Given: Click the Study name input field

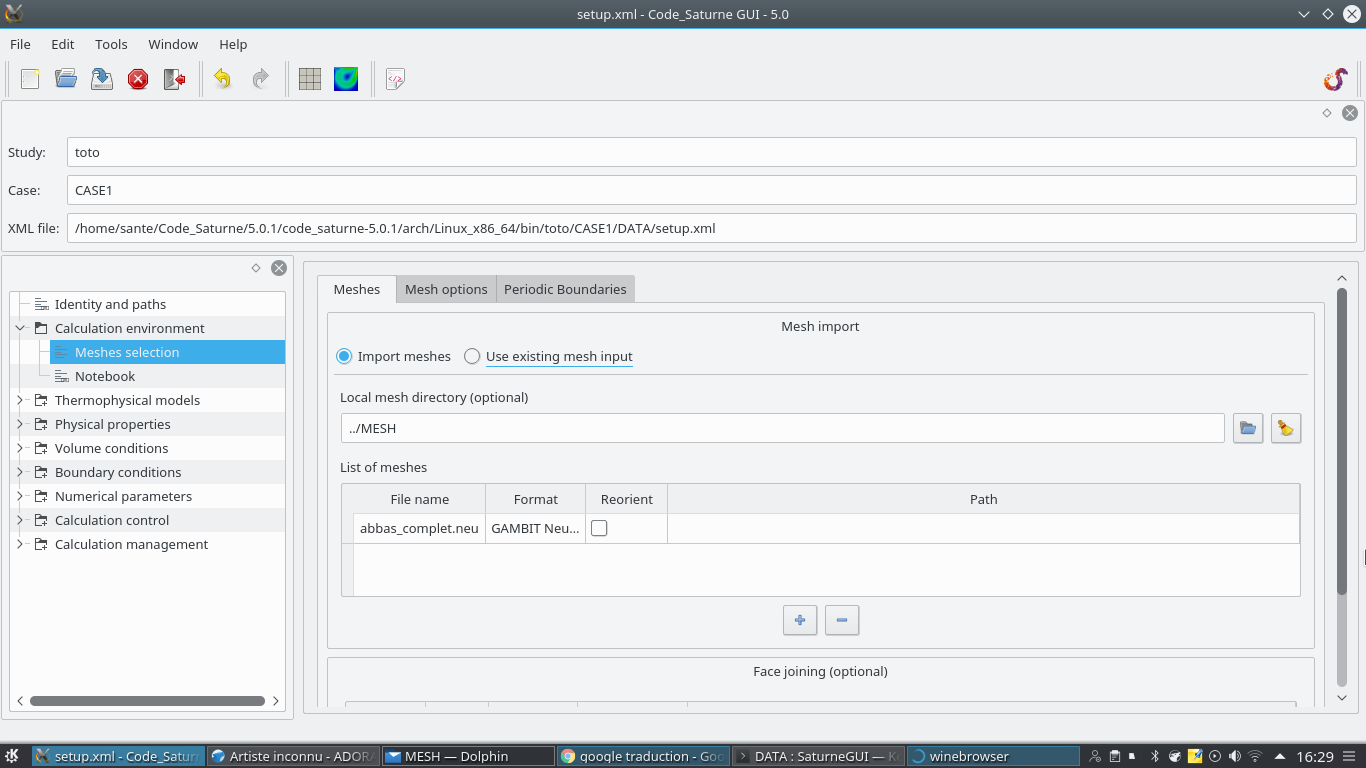Looking at the screenshot, I should click(x=711, y=152).
